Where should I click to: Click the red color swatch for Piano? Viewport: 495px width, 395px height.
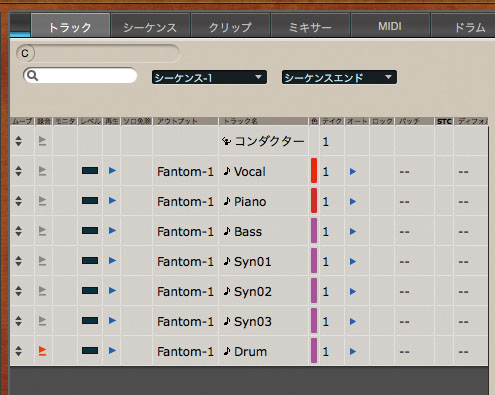(314, 201)
